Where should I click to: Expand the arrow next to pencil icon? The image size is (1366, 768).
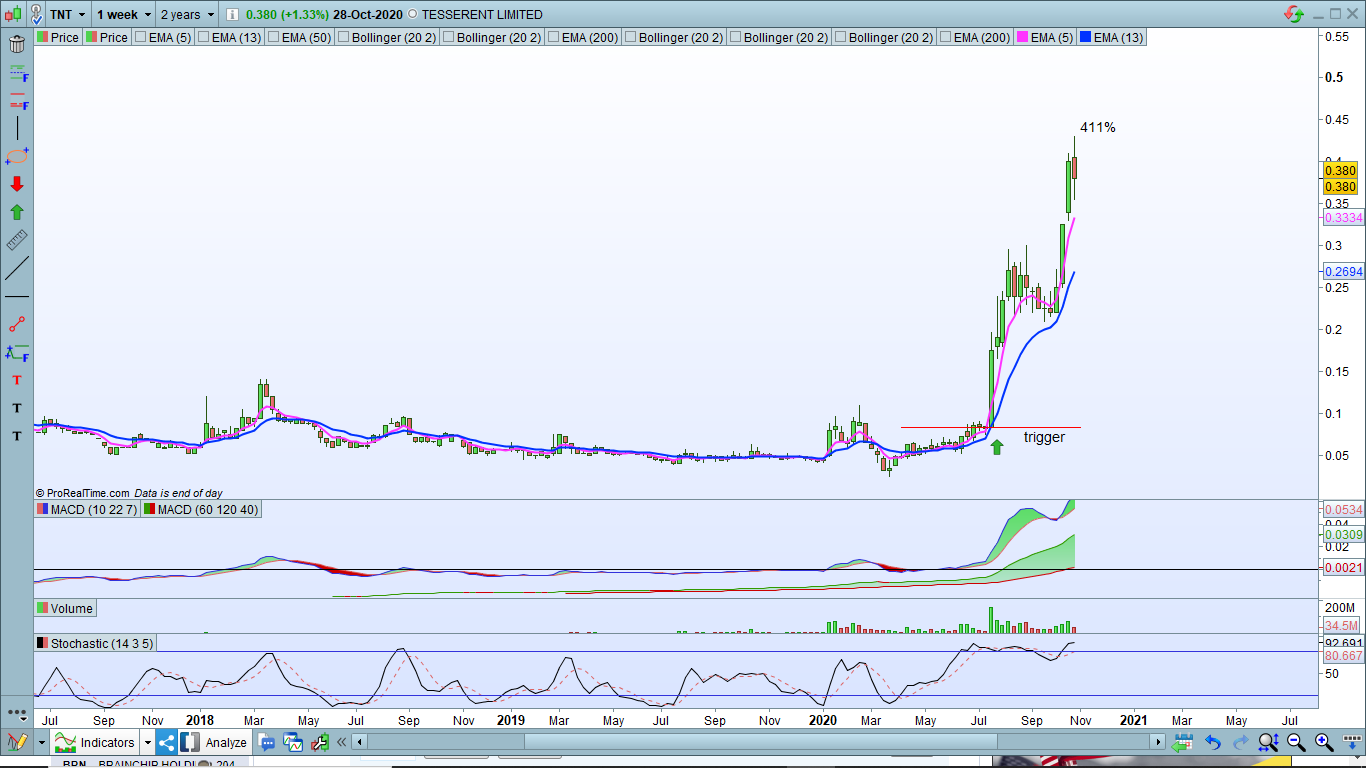click(41, 742)
